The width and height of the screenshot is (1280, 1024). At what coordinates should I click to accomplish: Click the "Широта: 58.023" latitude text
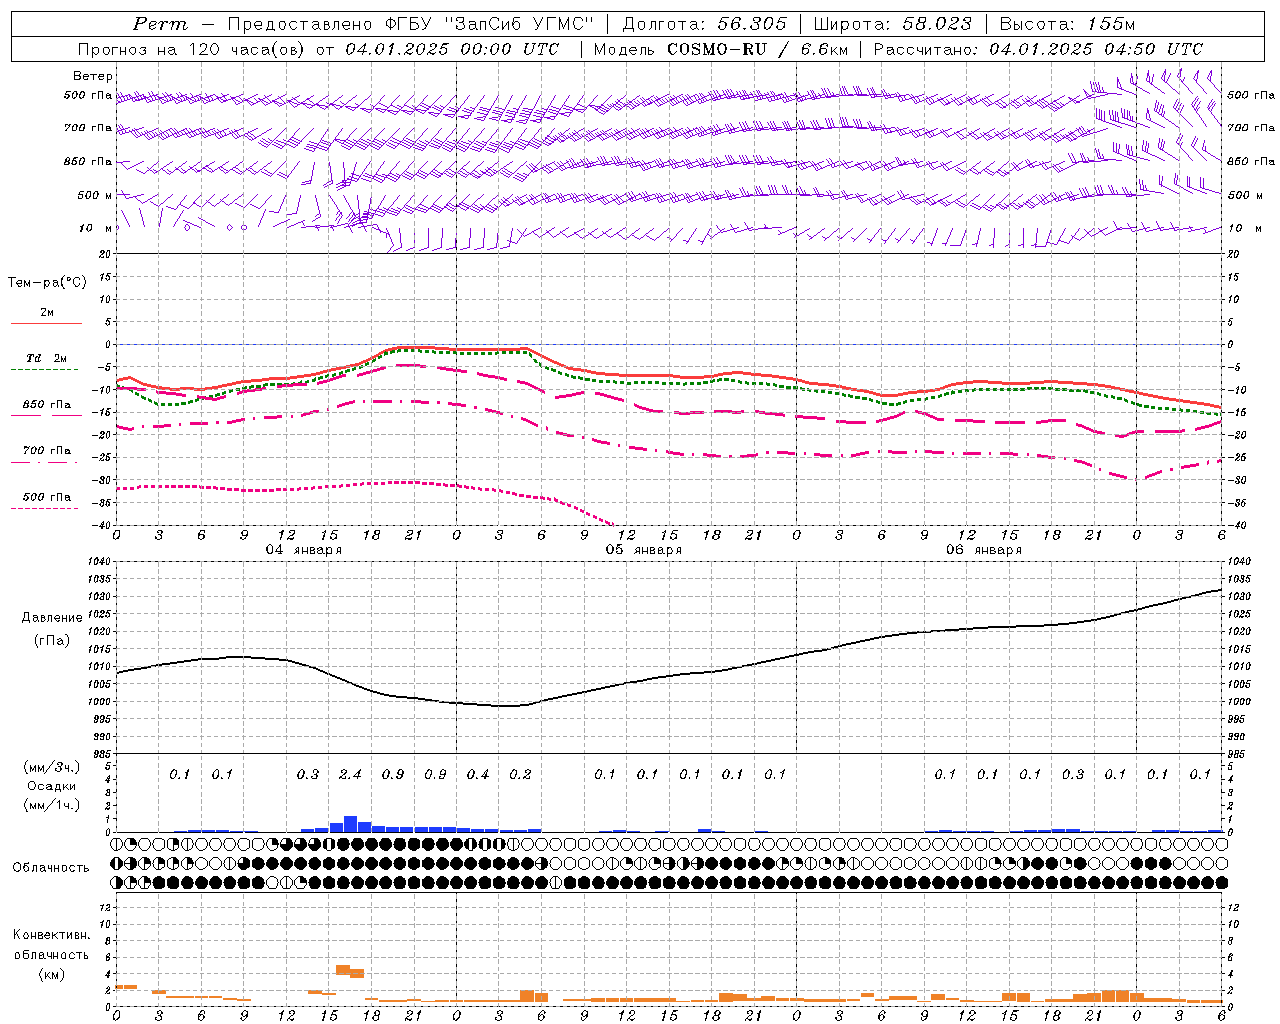892,24
